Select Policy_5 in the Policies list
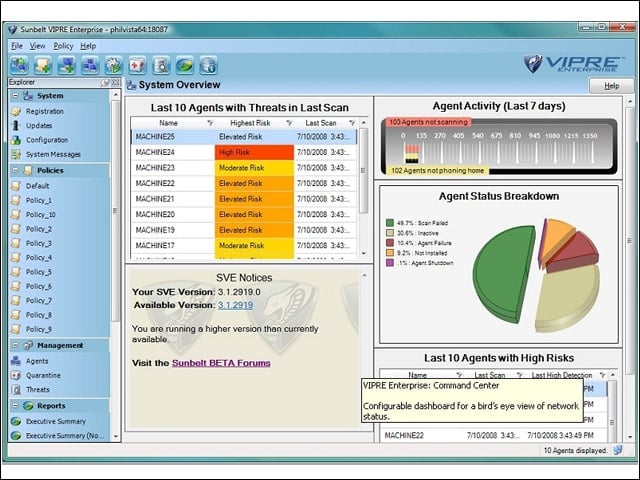Image resolution: width=640 pixels, height=480 pixels. click(x=38, y=272)
